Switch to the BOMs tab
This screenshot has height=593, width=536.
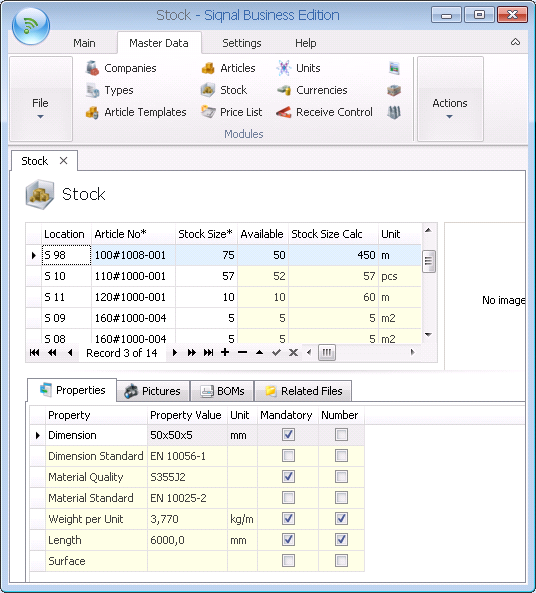click(222, 391)
